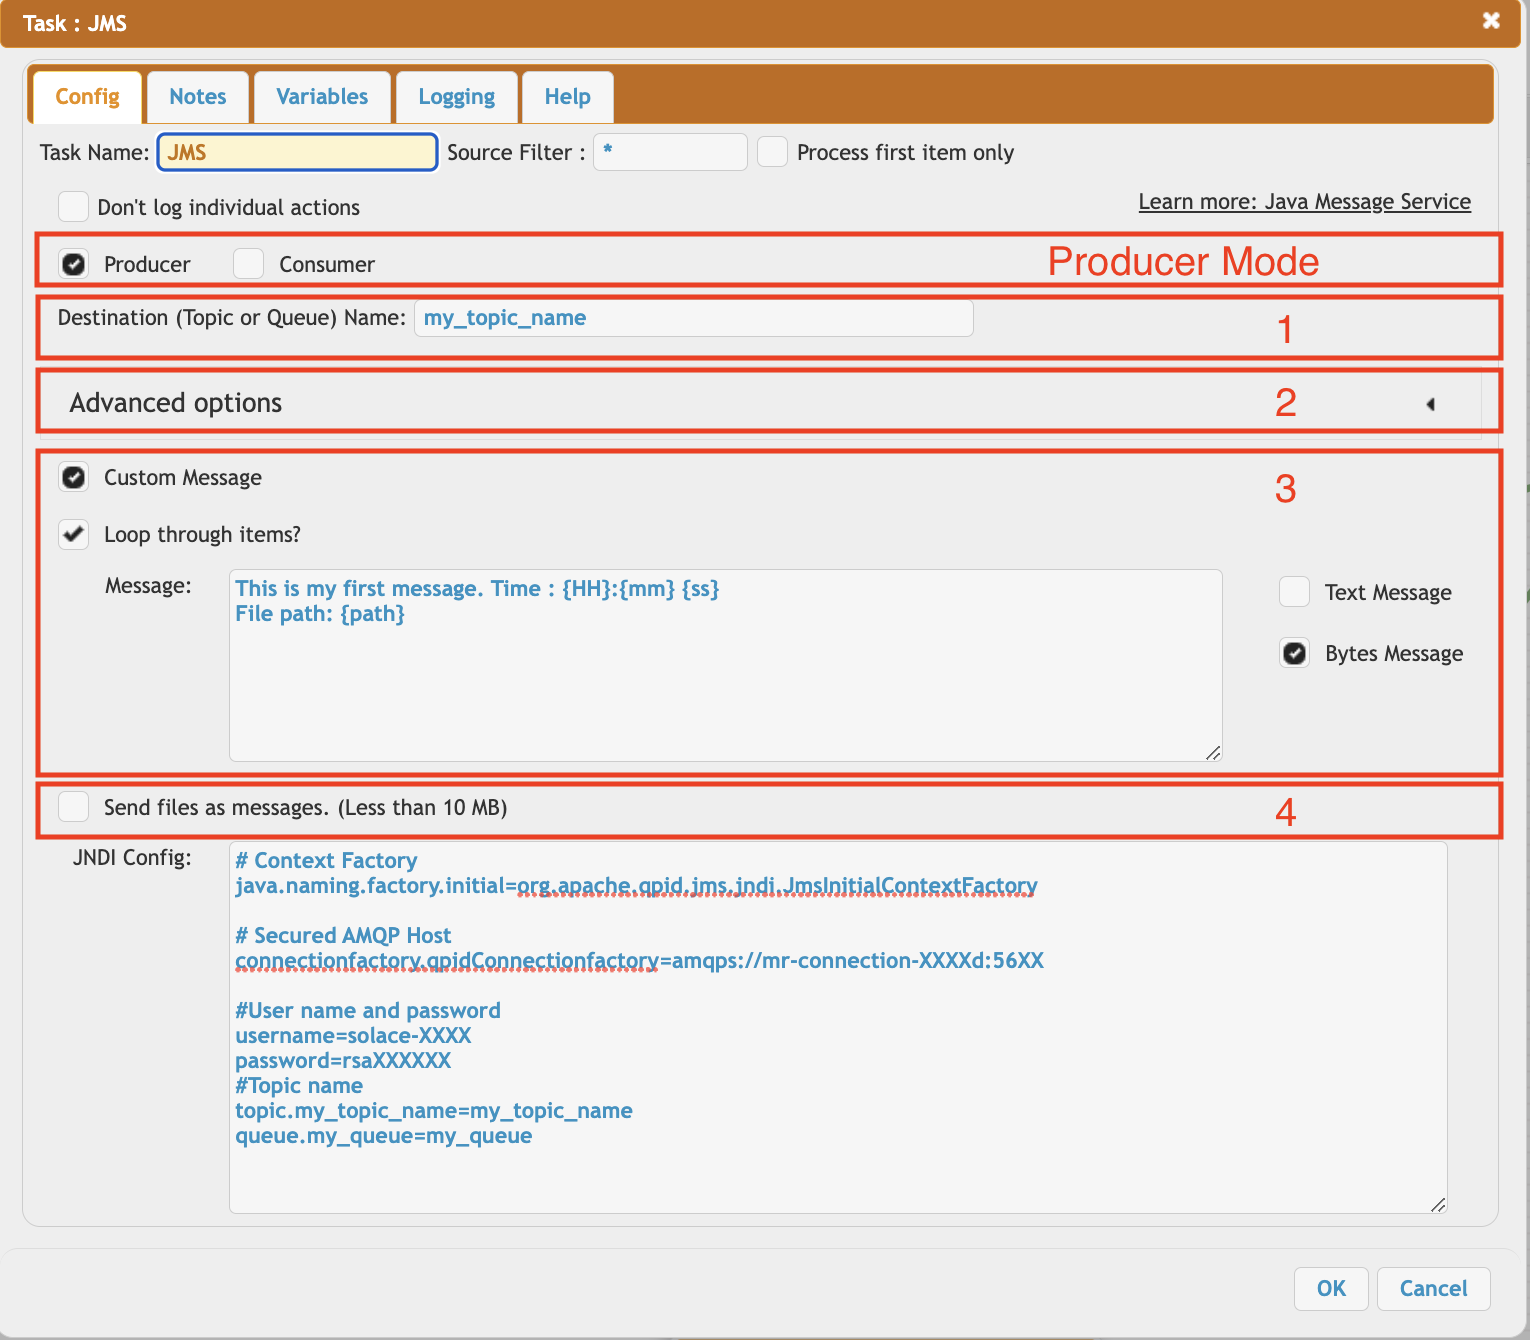Click the 'queue.my_queue=my_queue' line
This screenshot has width=1530, height=1340.
click(384, 1136)
